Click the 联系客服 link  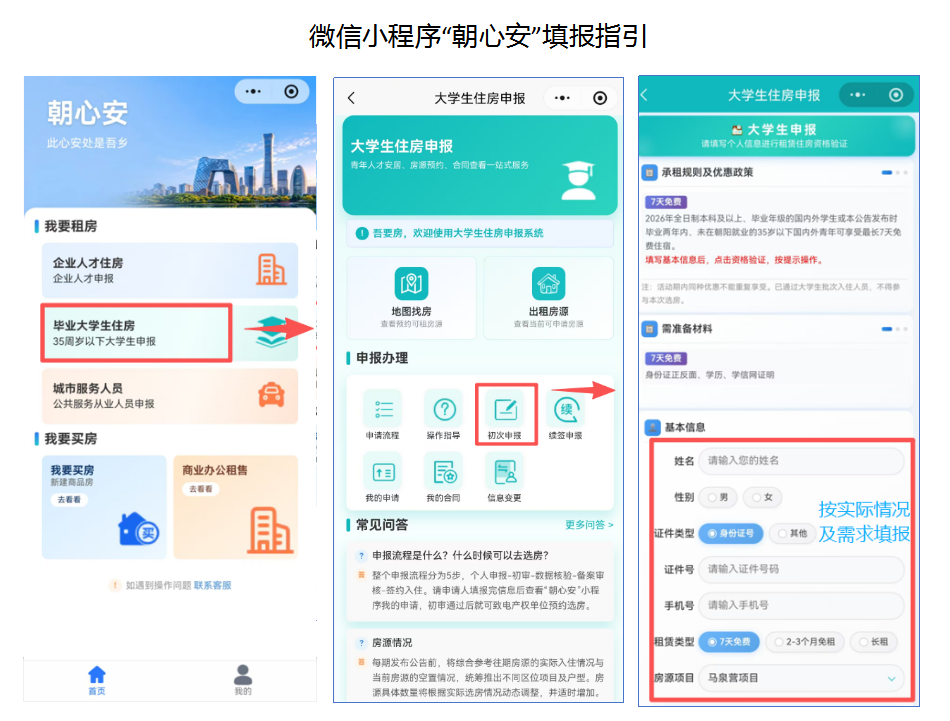pyautogui.click(x=213, y=585)
